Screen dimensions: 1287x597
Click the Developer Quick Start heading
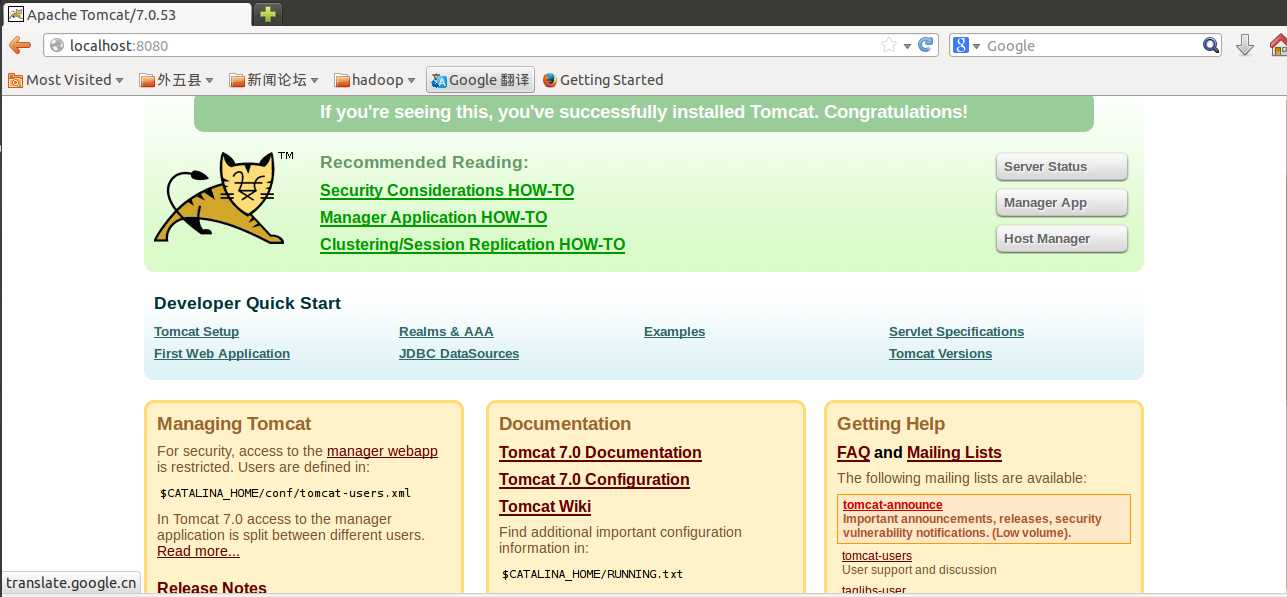(247, 303)
